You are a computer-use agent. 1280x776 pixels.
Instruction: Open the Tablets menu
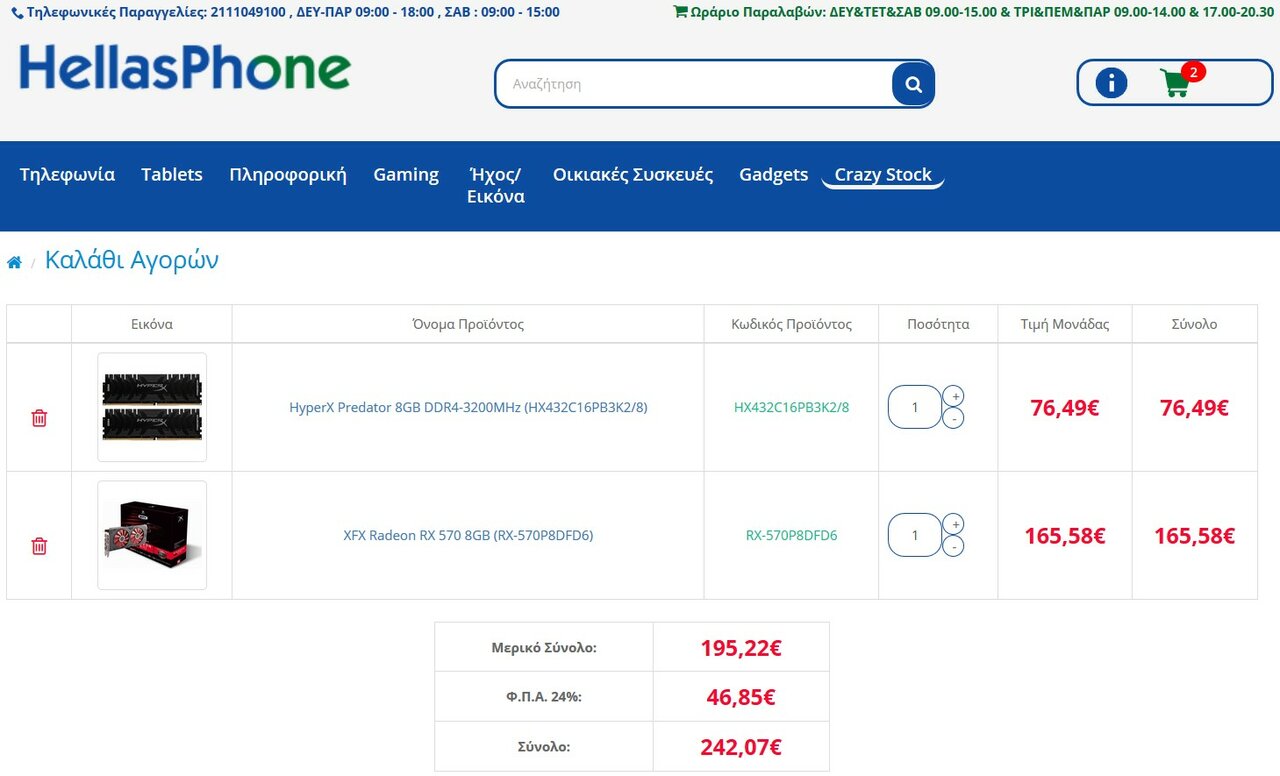[172, 174]
